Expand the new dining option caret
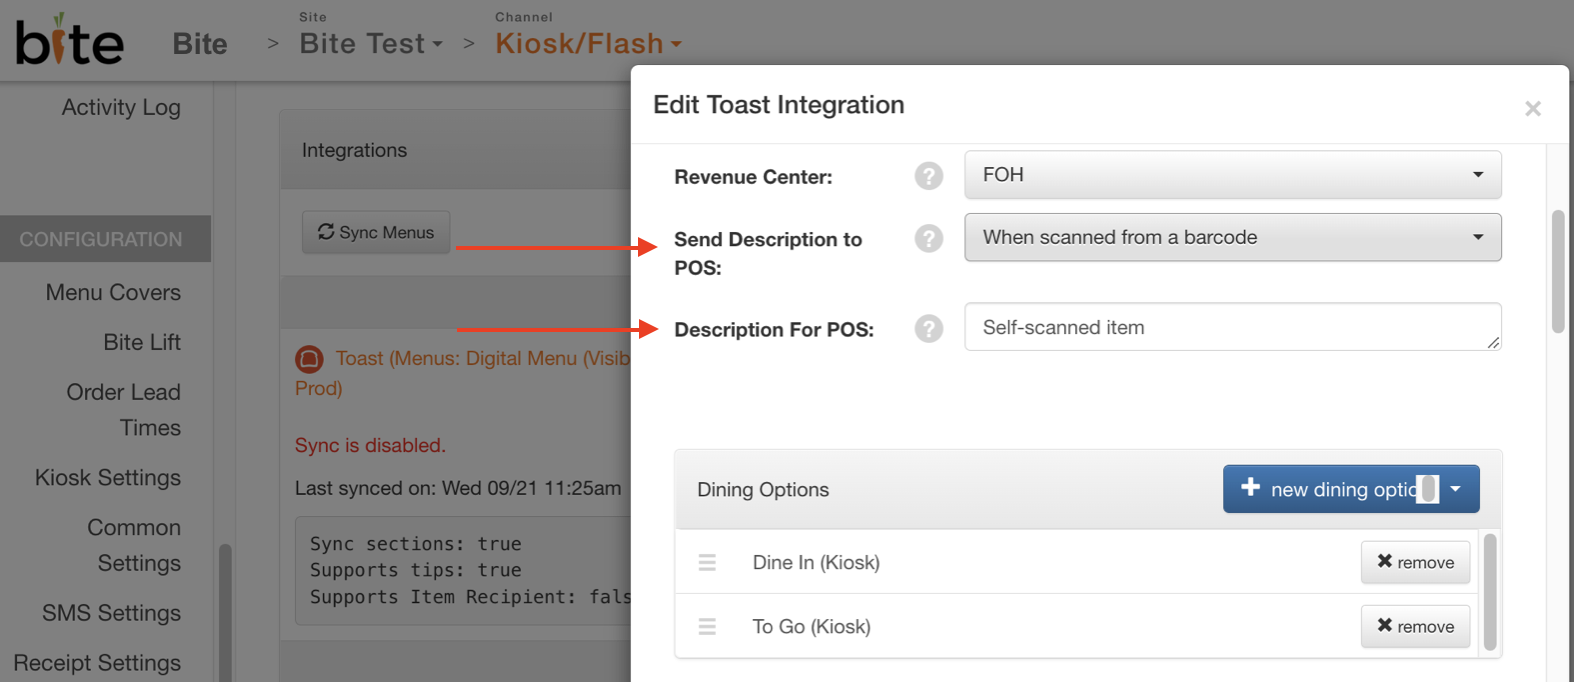Image resolution: width=1574 pixels, height=682 pixels. [1456, 489]
